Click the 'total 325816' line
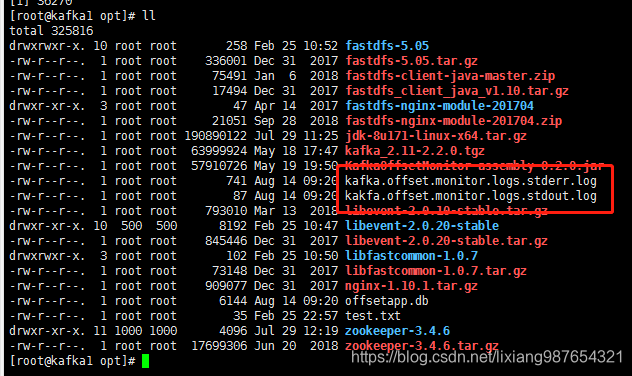Image resolution: width=632 pixels, height=376 pixels. (x=51, y=31)
